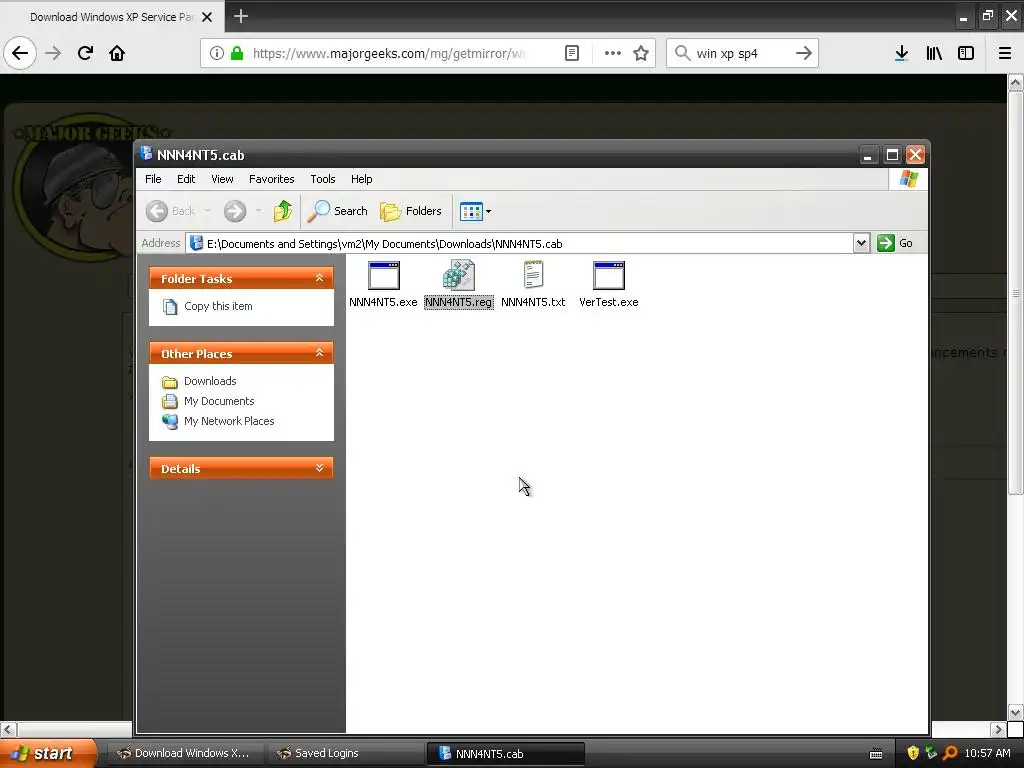Click the security shield tray icon
This screenshot has width=1024, height=768.
click(x=913, y=753)
